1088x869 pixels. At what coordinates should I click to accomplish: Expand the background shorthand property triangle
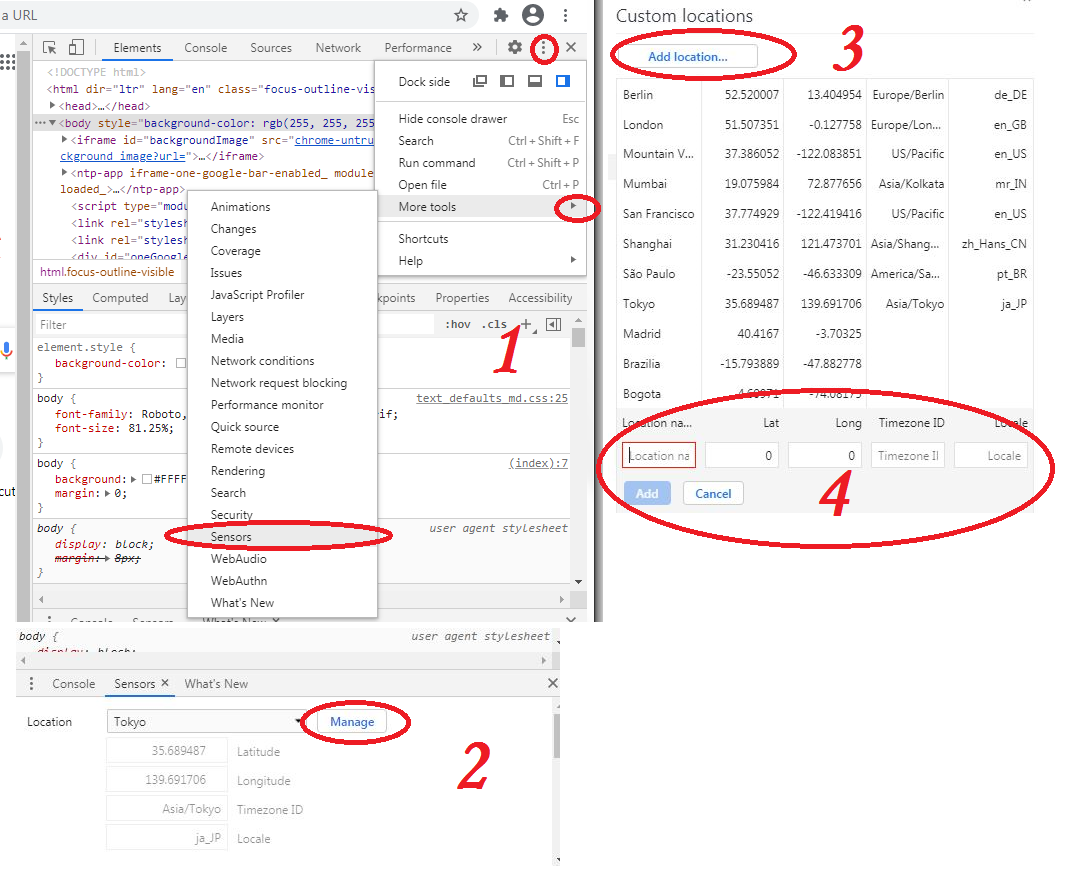(x=133, y=479)
